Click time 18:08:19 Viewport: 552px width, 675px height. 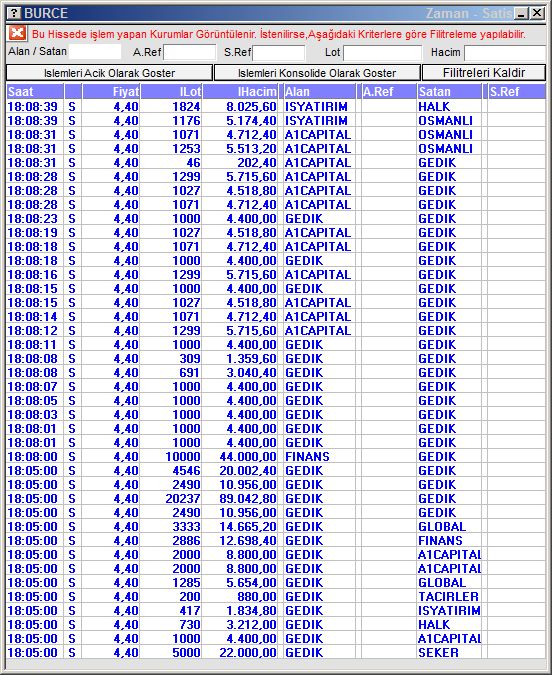tap(33, 232)
